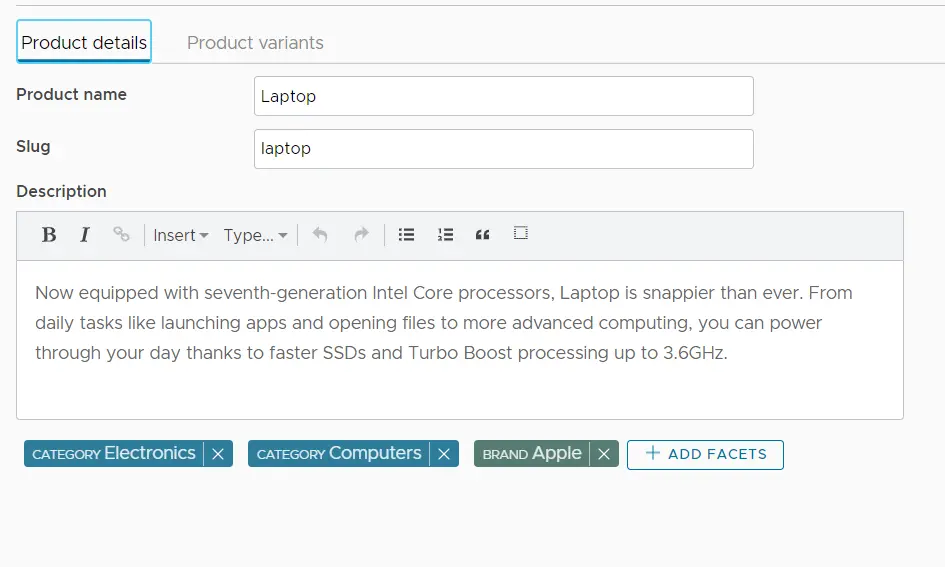The image size is (945, 567).
Task: Open the Insert dropdown menu
Action: 180,235
